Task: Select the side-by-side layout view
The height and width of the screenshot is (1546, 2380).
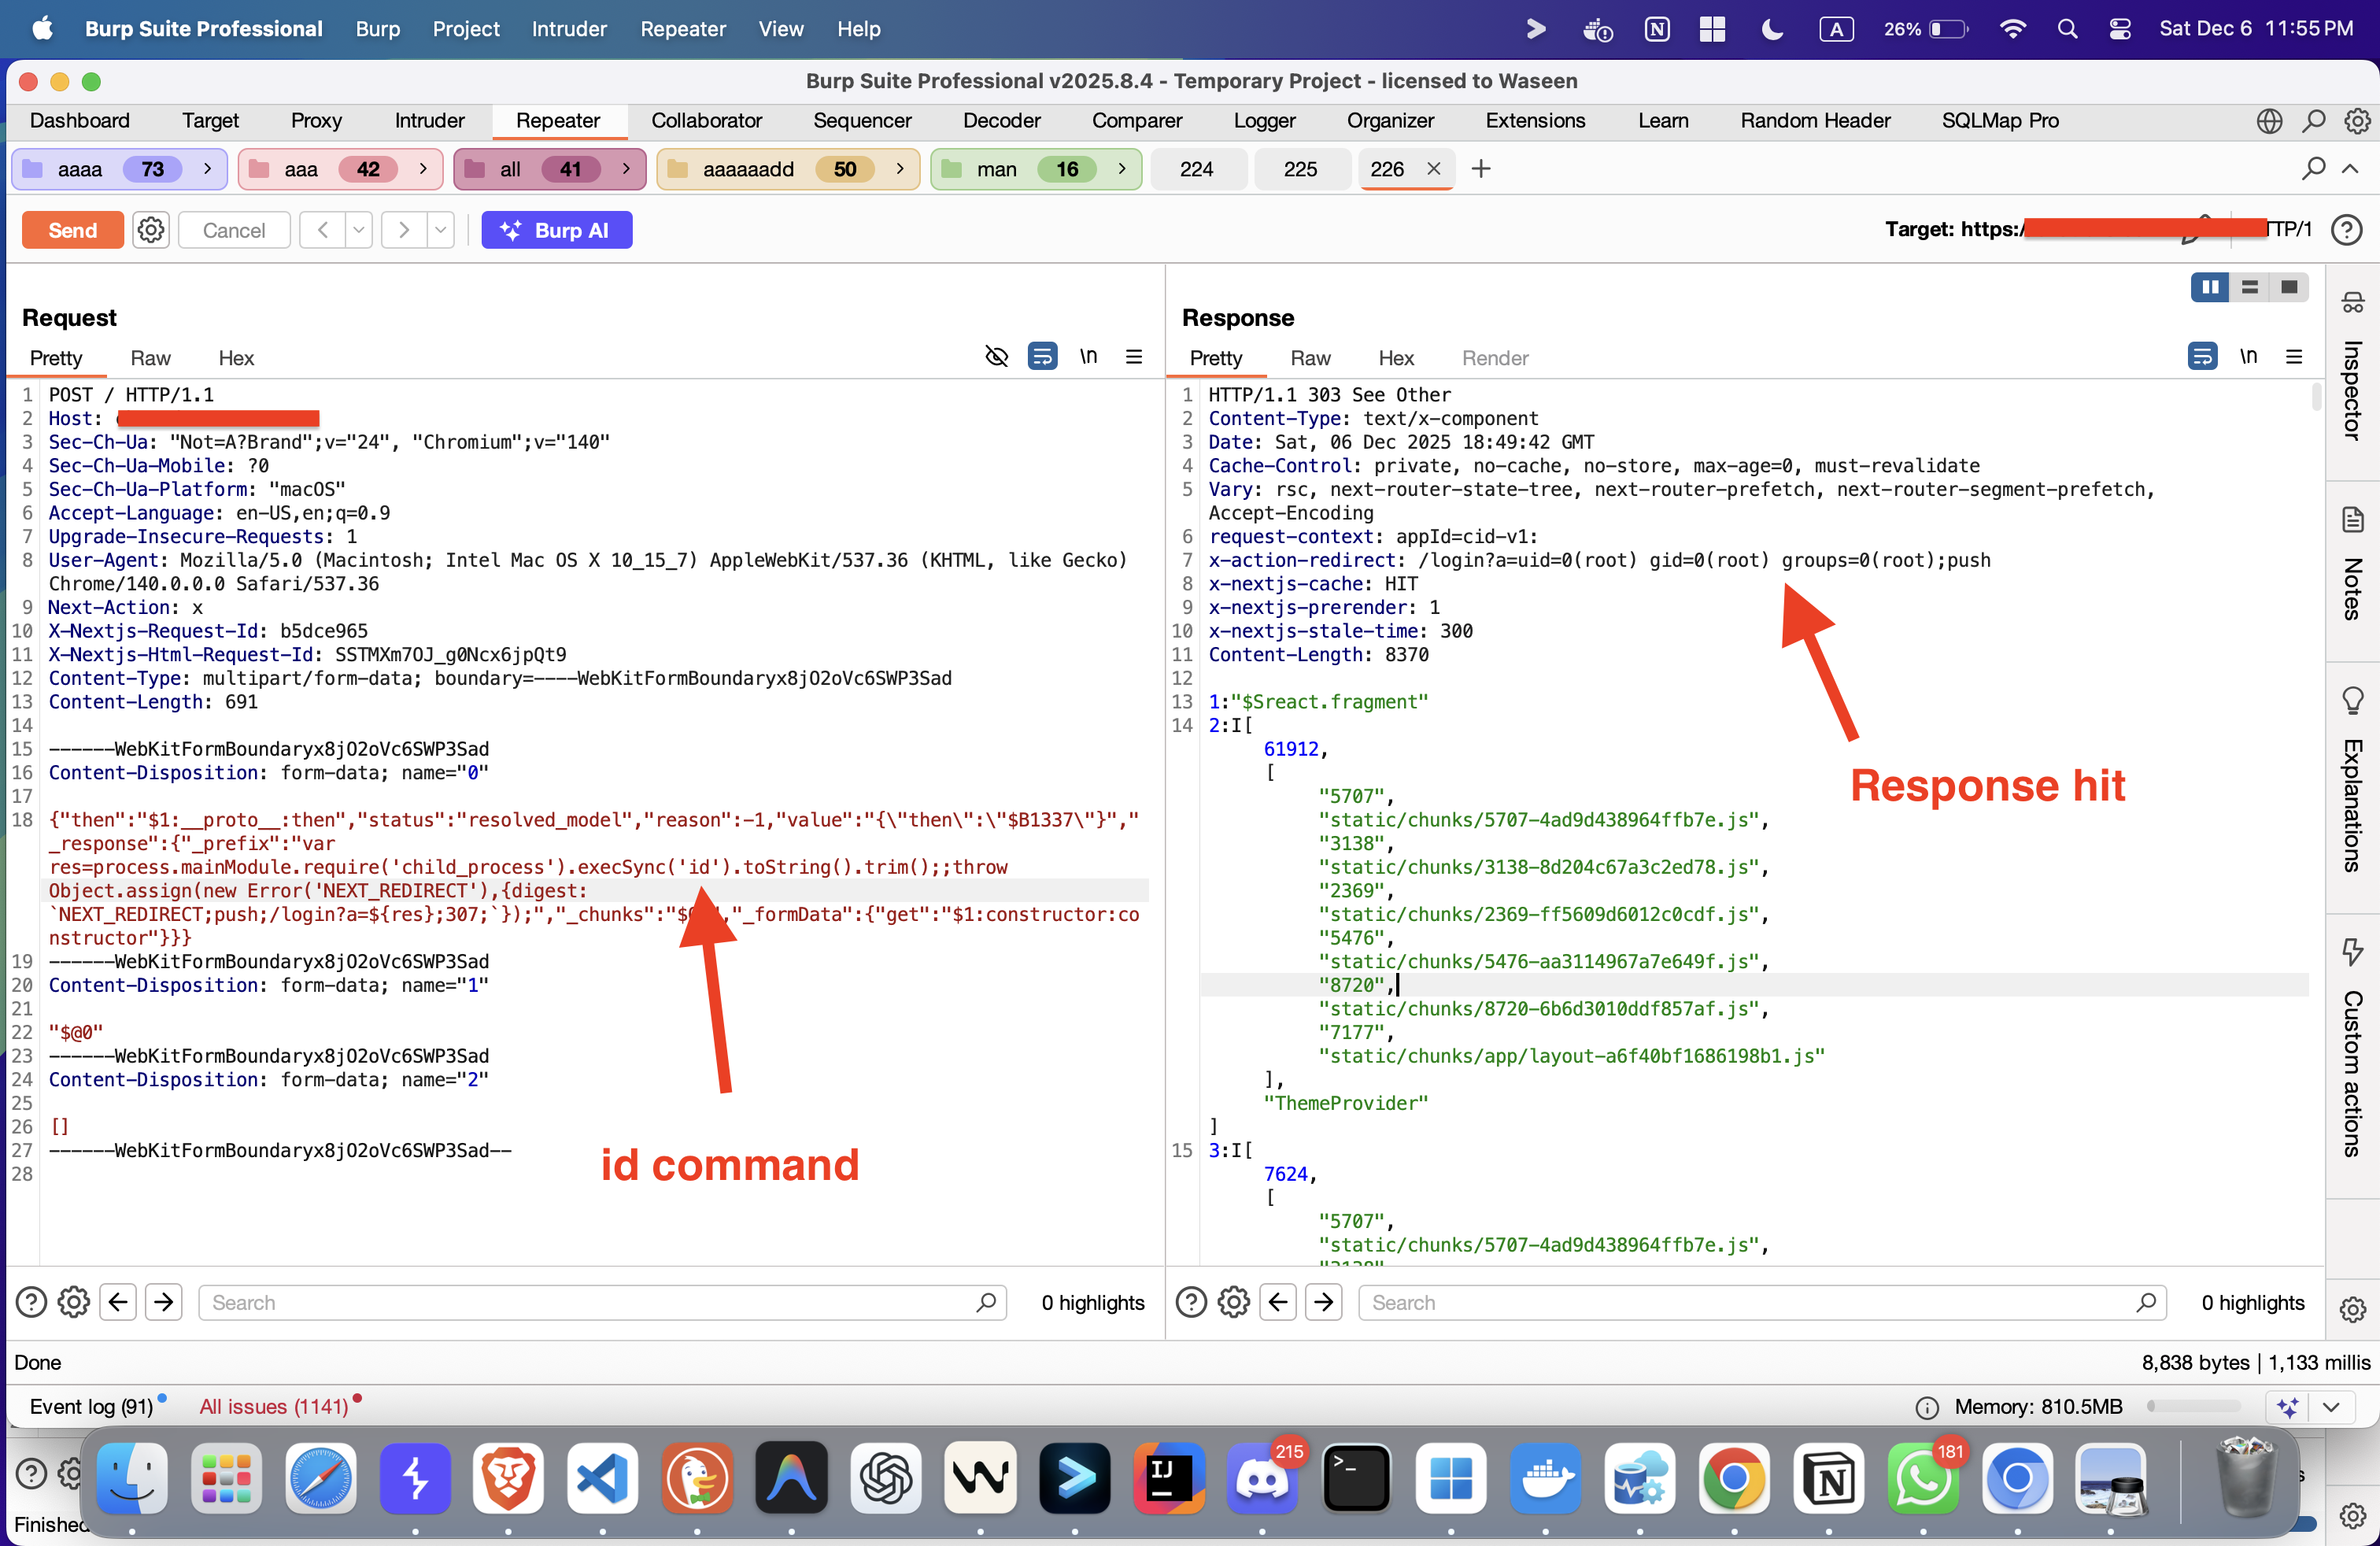Action: 2210,288
